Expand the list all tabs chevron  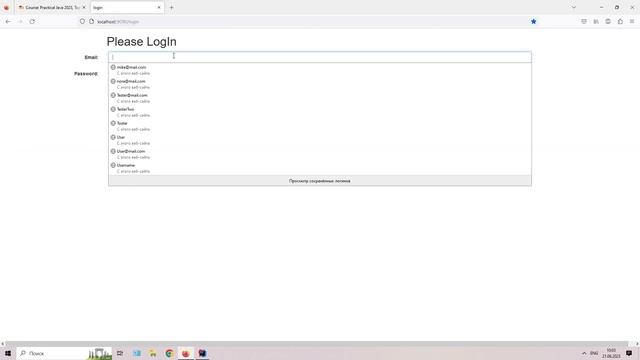coord(573,7)
